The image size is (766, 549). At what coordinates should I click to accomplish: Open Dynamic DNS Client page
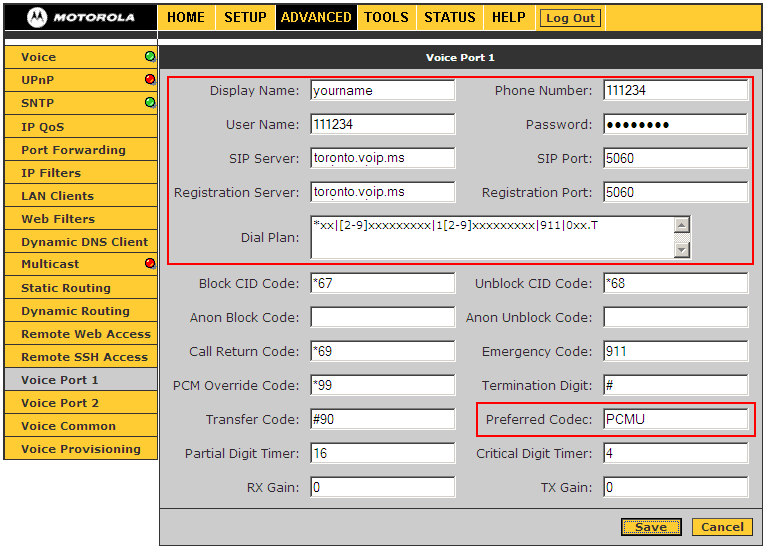click(x=84, y=242)
